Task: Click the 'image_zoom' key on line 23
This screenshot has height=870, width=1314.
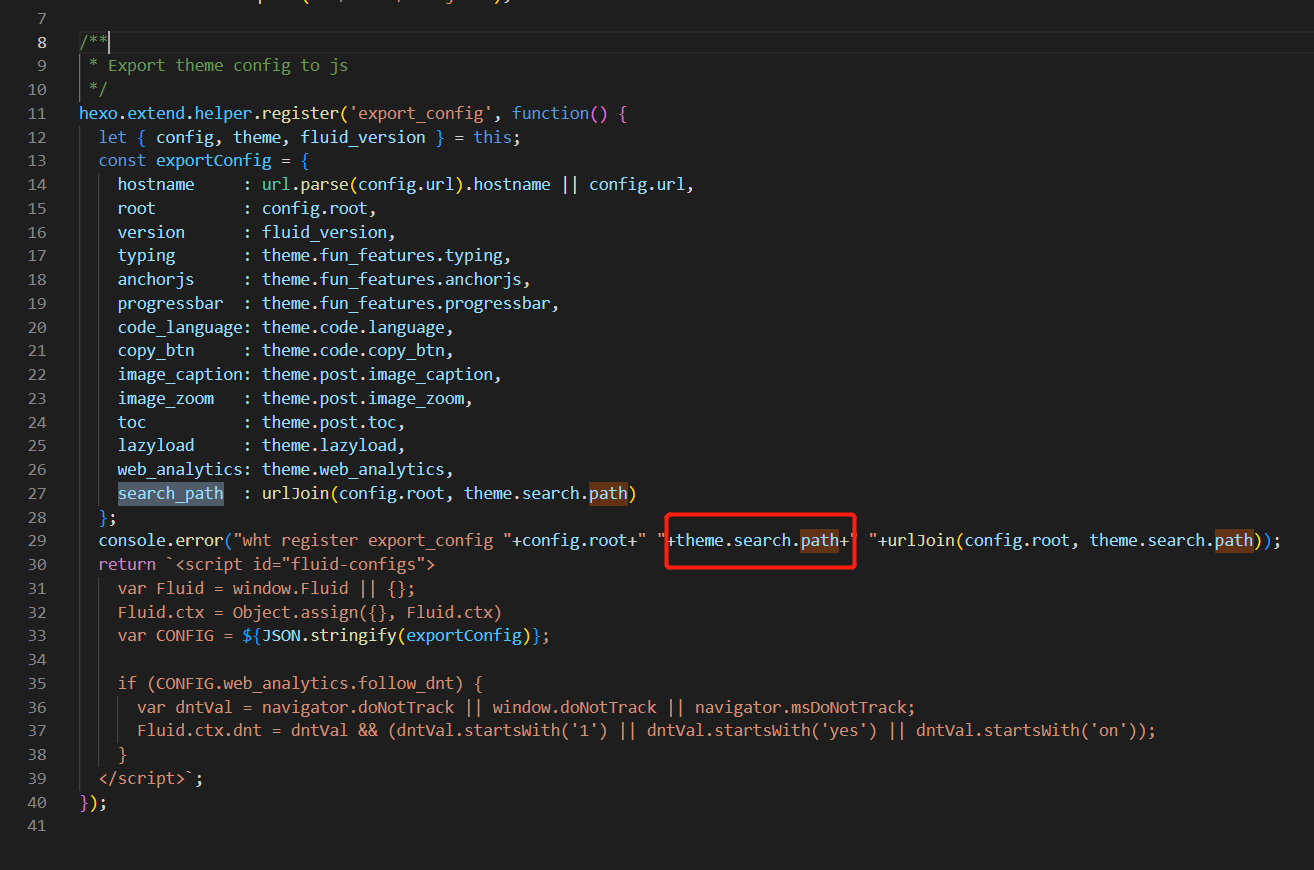Action: click(166, 398)
